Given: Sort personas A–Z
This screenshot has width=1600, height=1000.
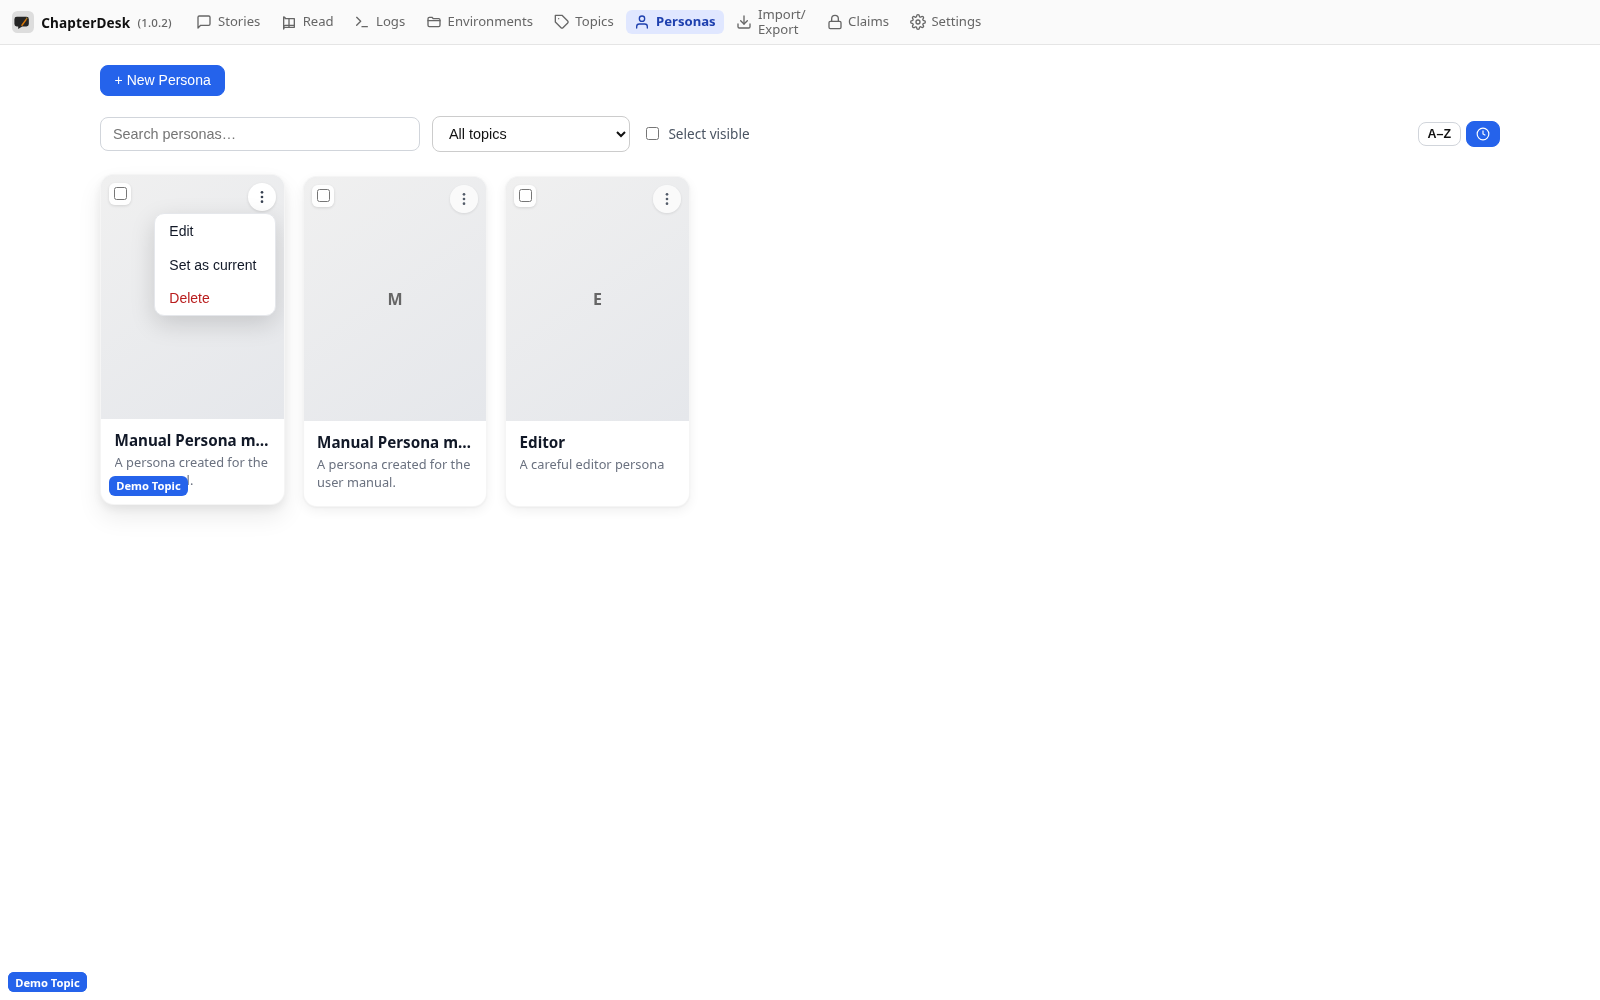Looking at the screenshot, I should 1439,134.
